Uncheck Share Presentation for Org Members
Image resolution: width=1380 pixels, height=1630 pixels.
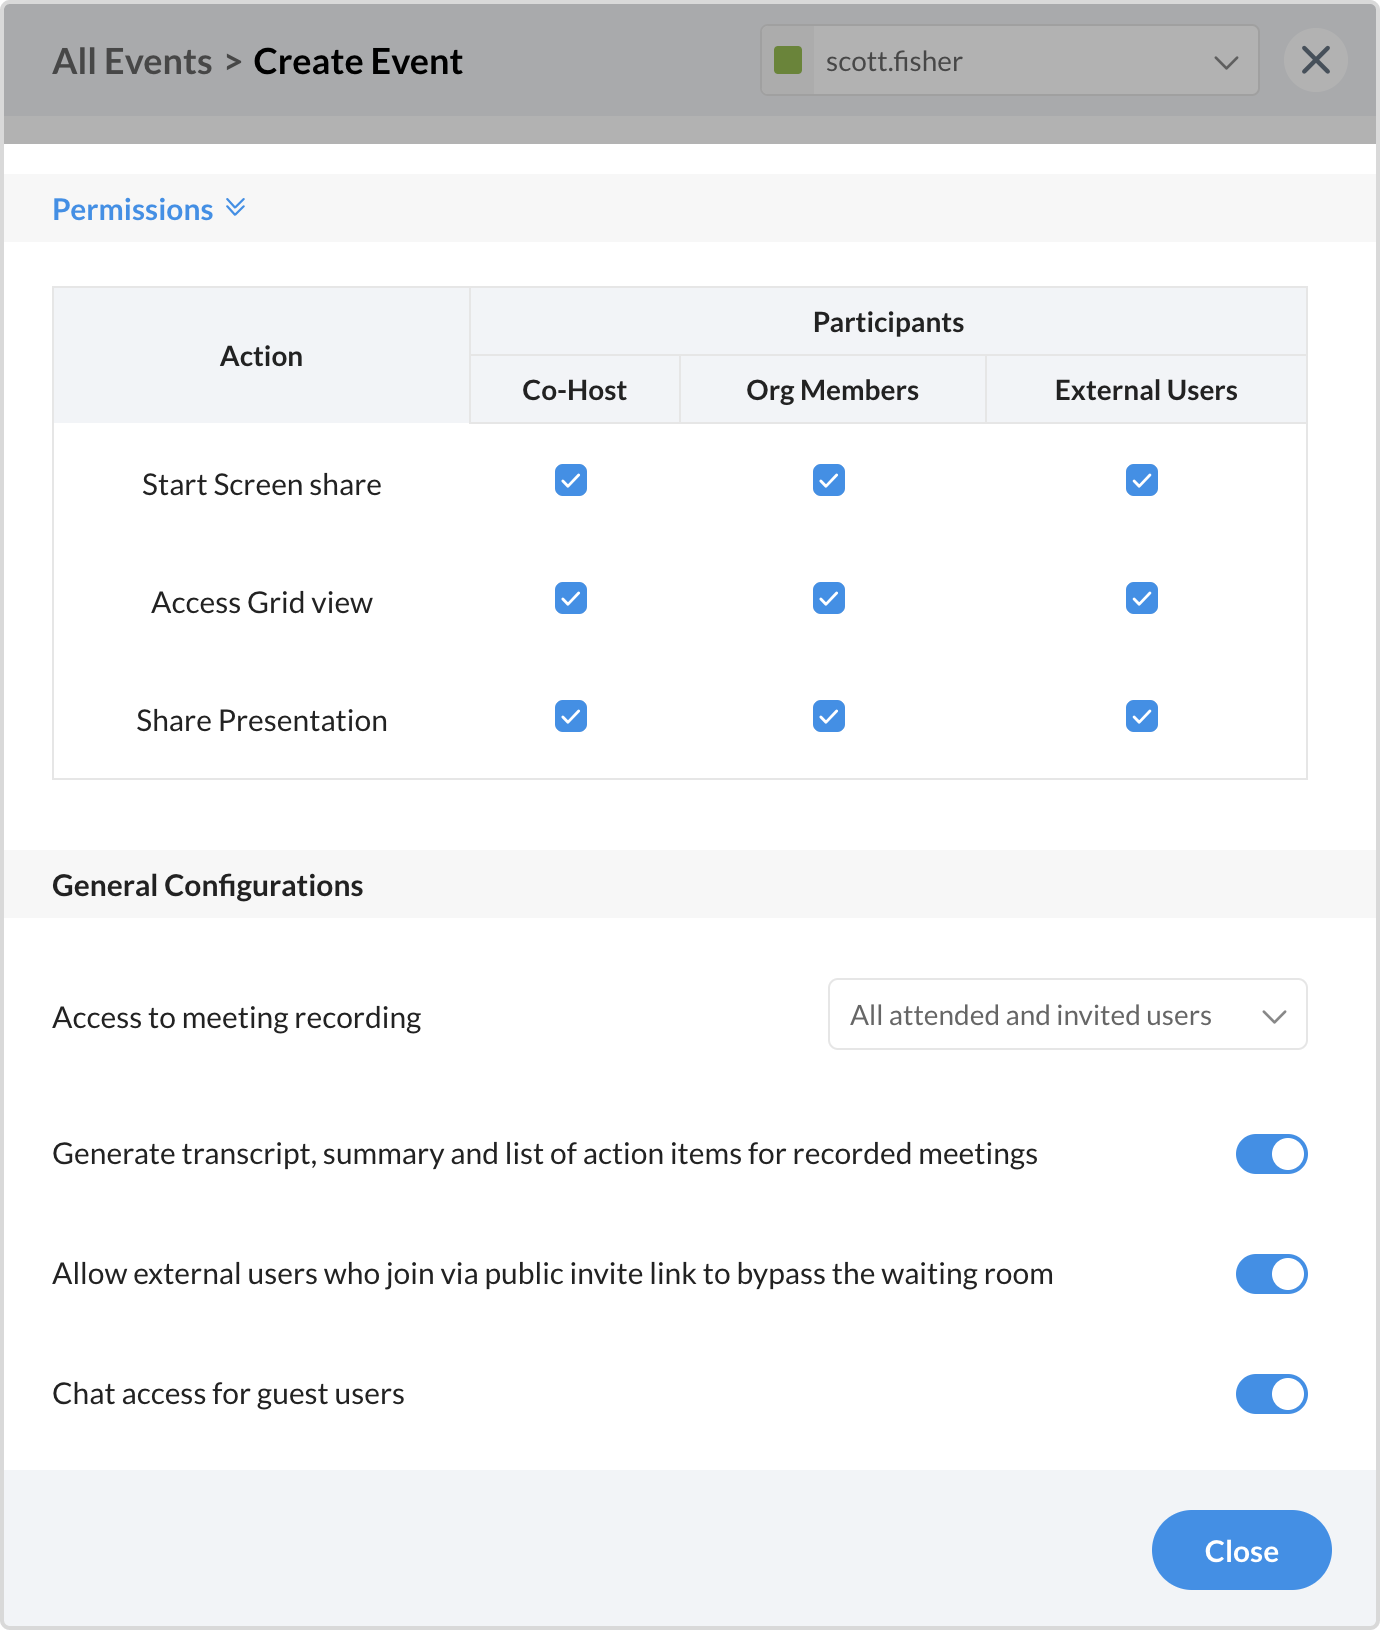[829, 717]
